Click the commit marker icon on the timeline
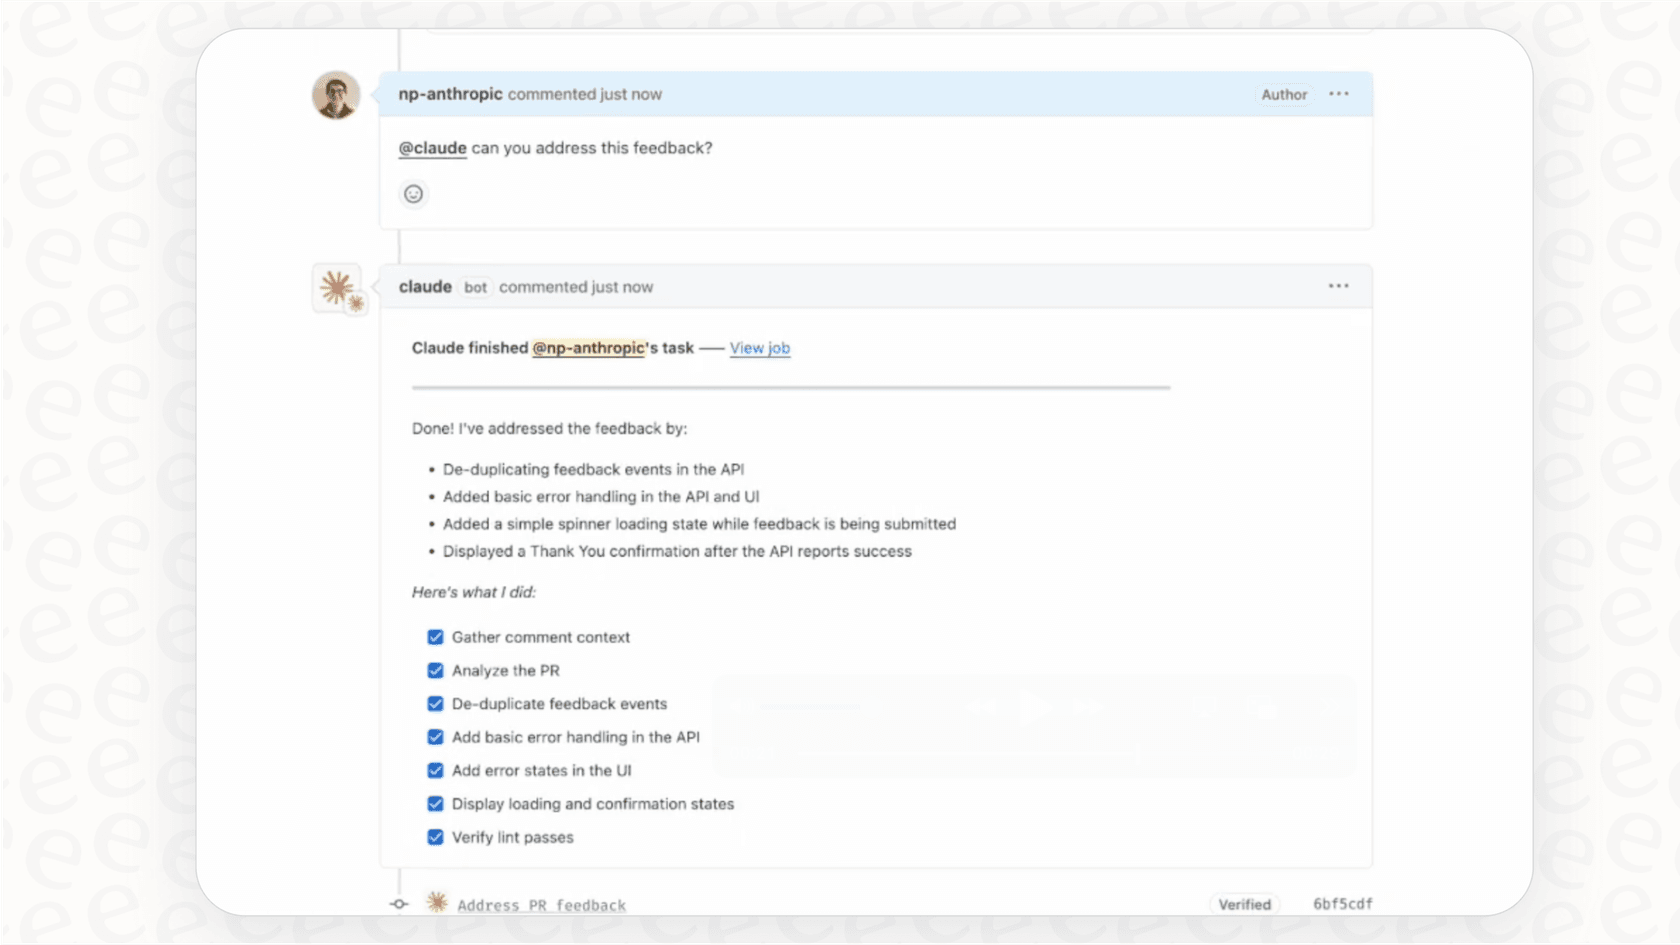The width and height of the screenshot is (1680, 945). coord(398,903)
